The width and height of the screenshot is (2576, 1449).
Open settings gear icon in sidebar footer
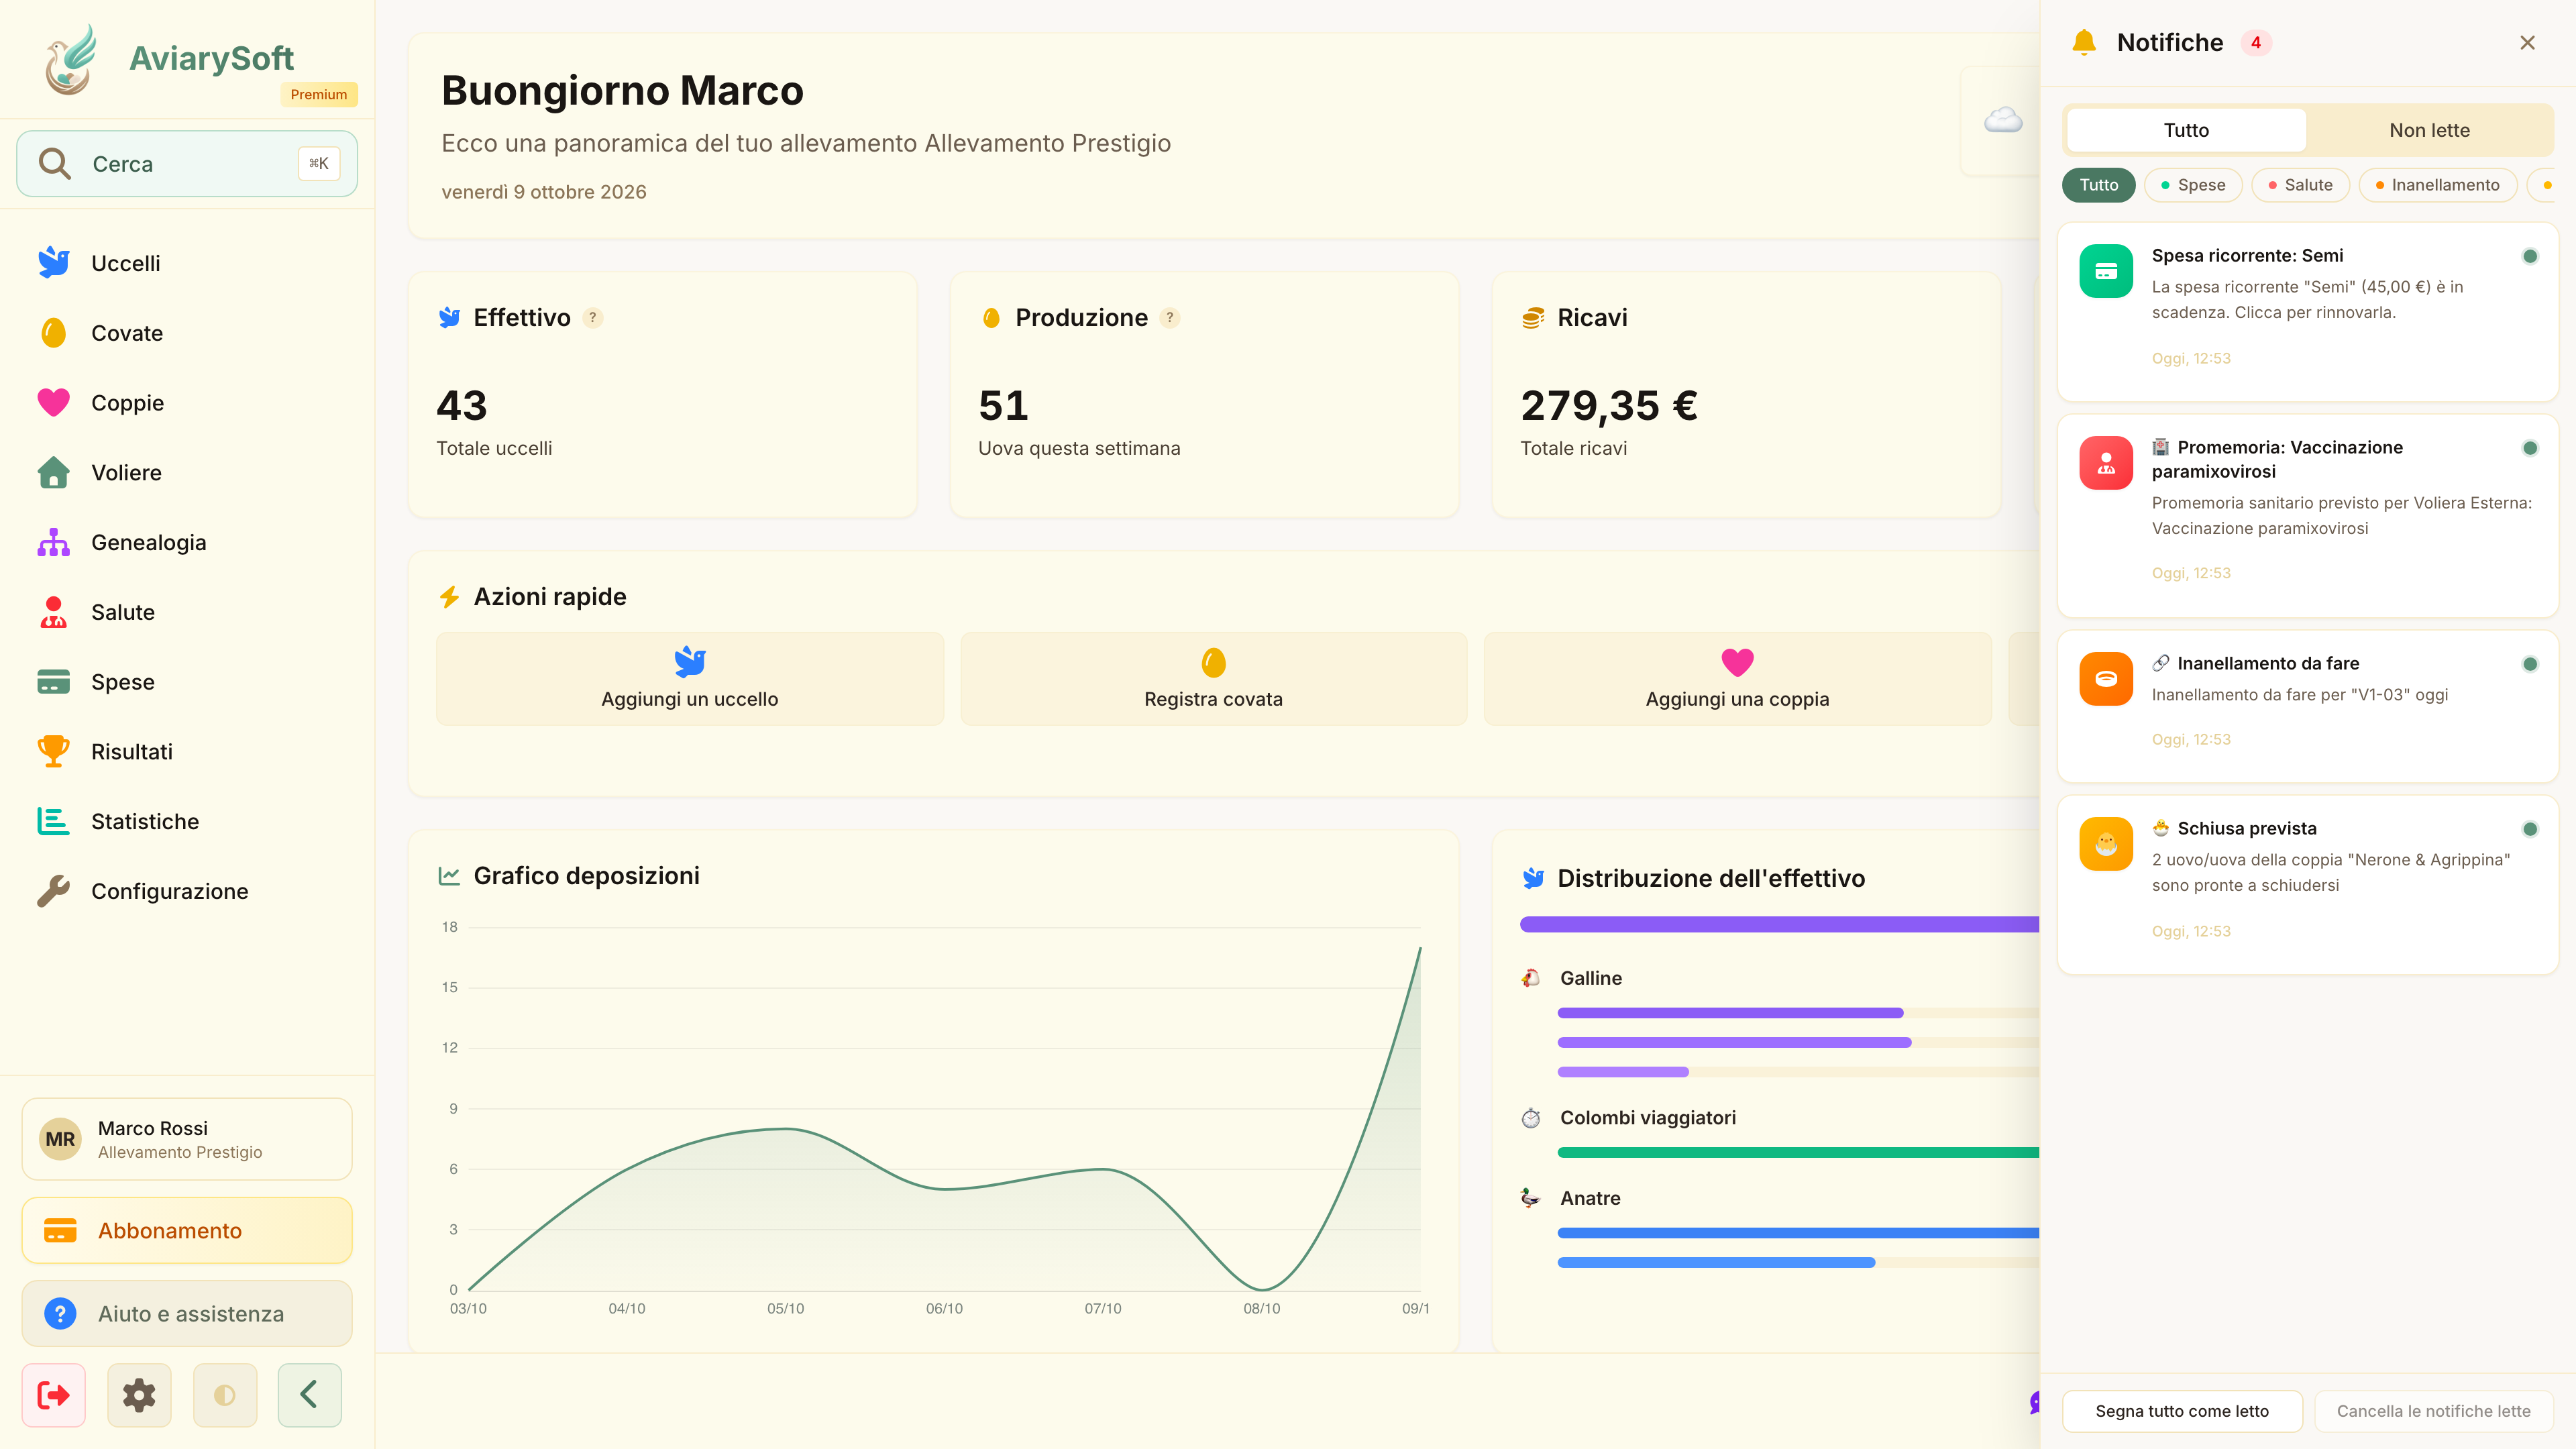(139, 1395)
